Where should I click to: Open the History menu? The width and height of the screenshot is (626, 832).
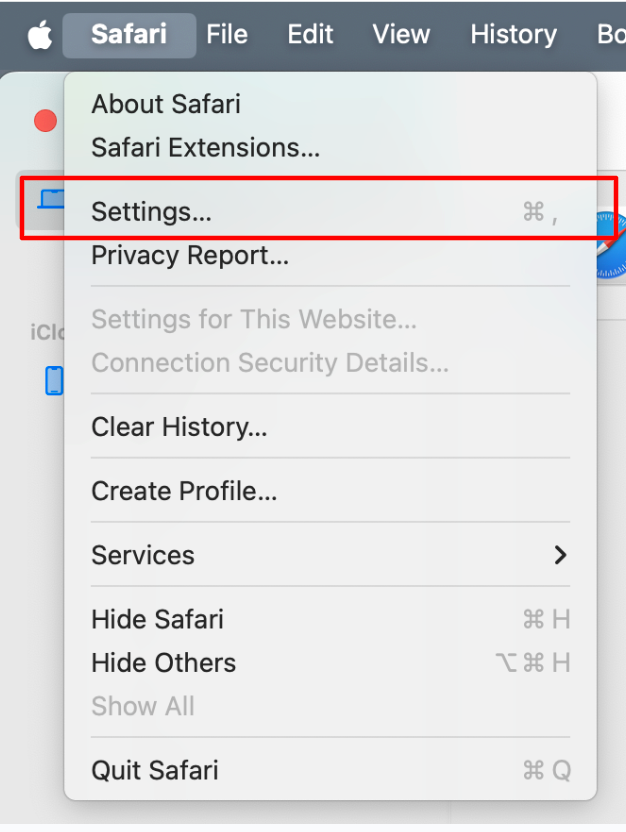(513, 35)
